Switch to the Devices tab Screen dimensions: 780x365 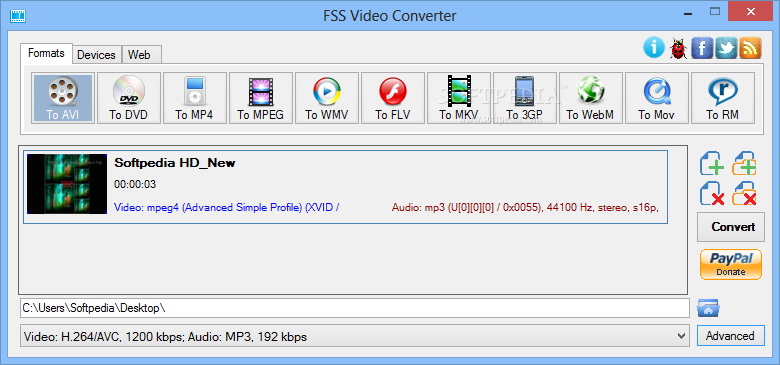click(x=97, y=55)
